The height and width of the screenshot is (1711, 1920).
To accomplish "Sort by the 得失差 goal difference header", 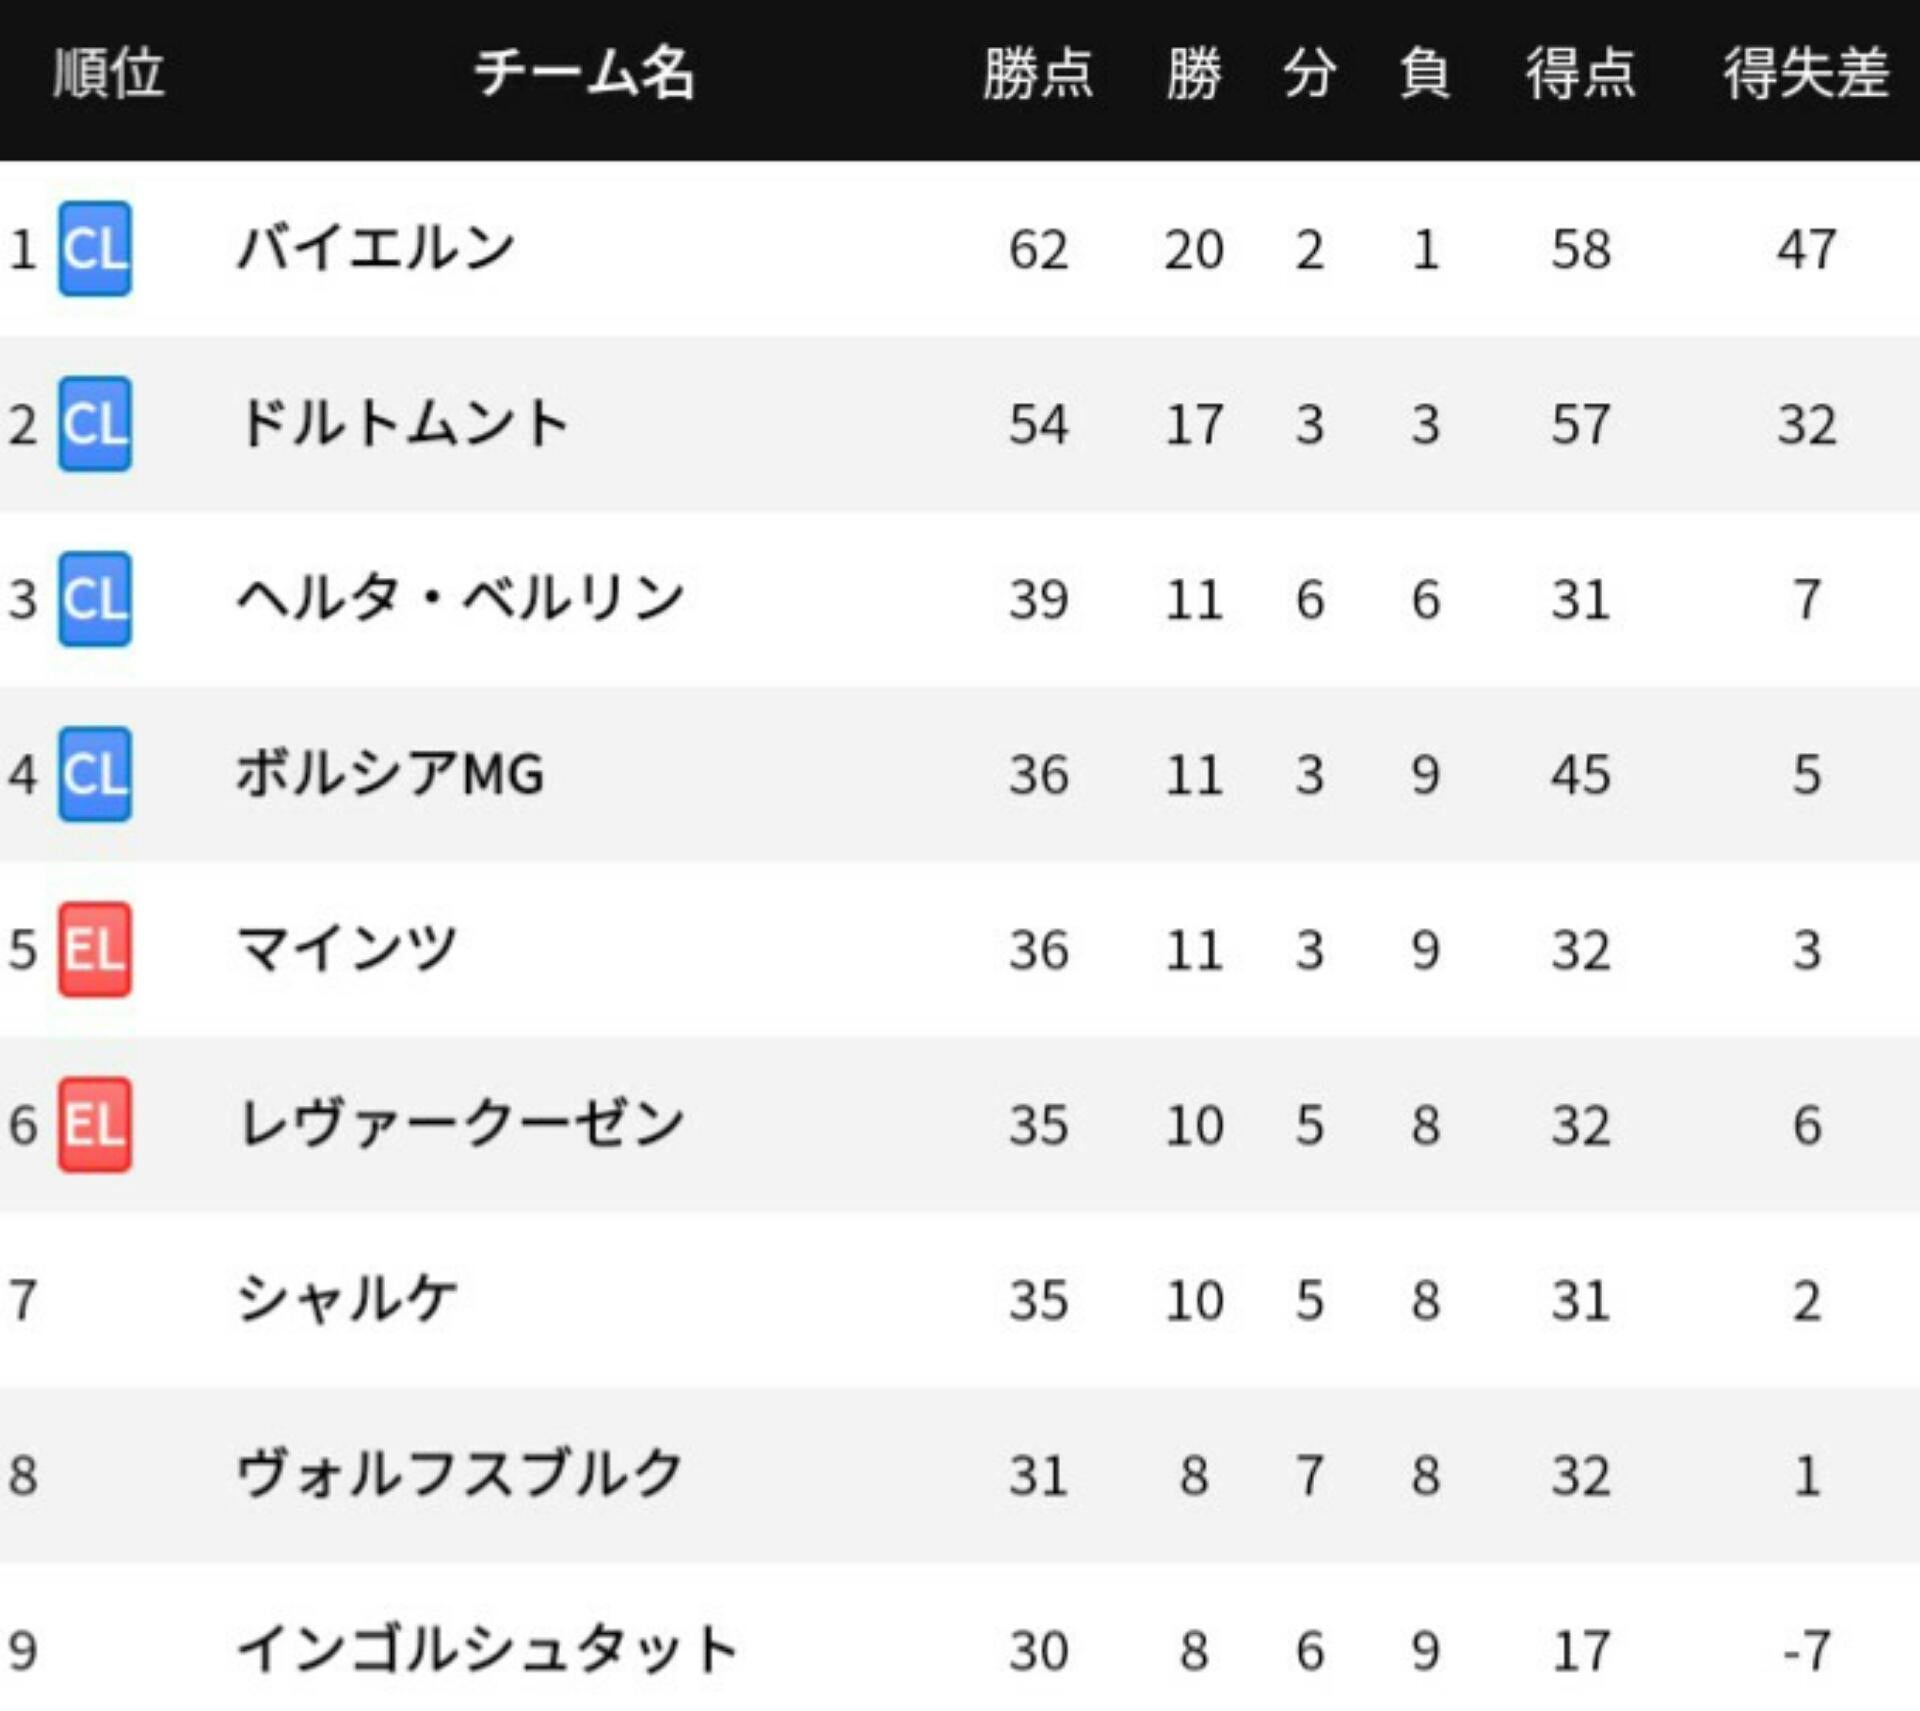I will (1805, 74).
